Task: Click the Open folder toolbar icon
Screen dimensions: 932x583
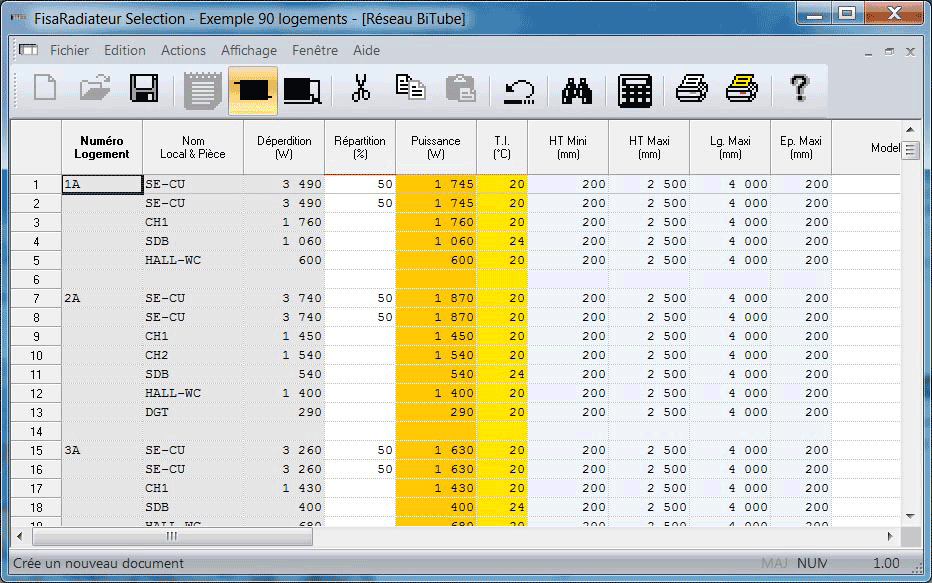Action: (95, 89)
